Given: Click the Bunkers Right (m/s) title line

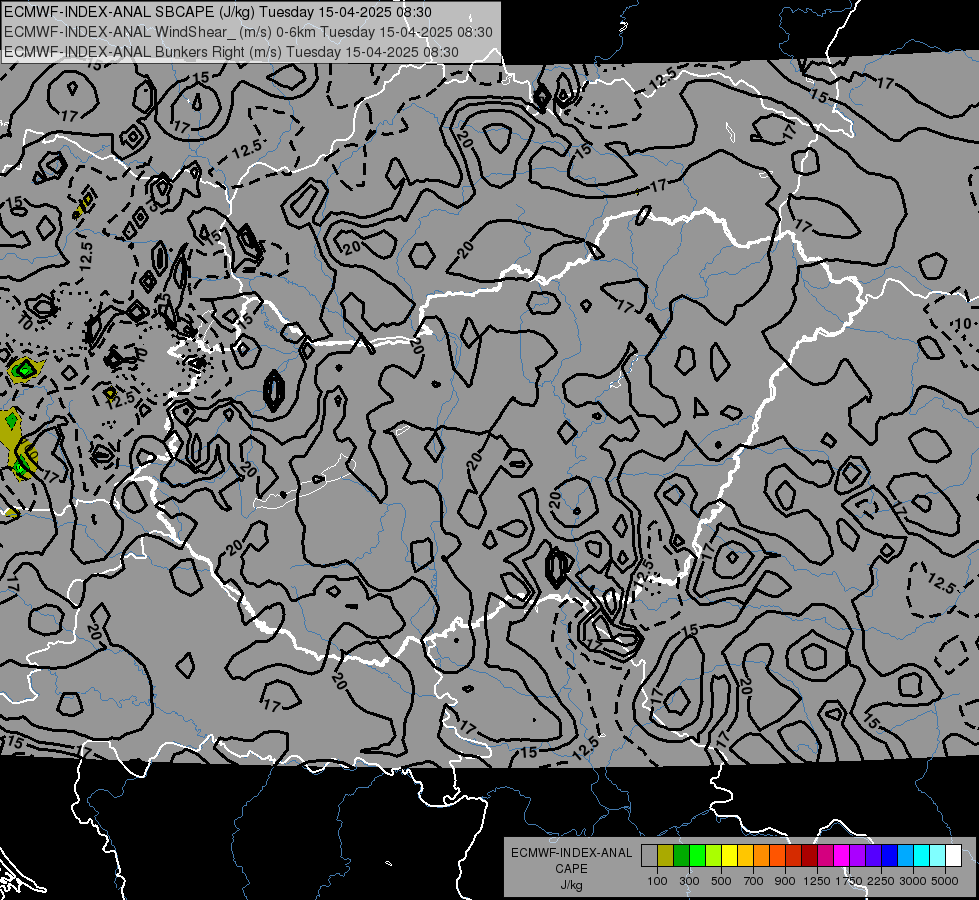Looking at the screenshot, I should [232, 52].
